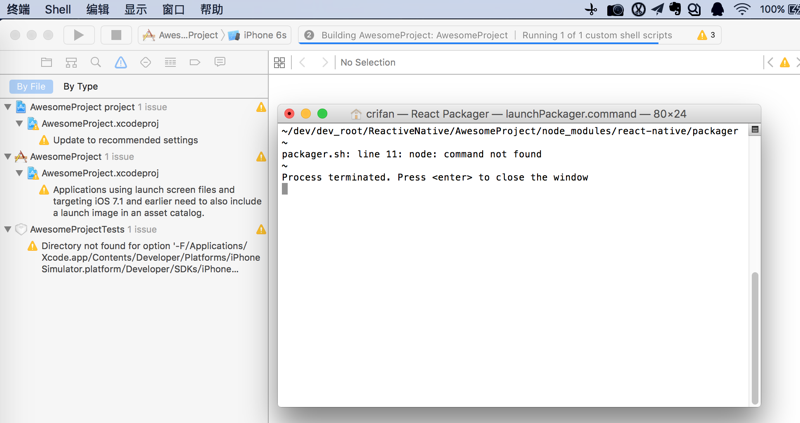The image size is (800, 423).
Task: Click warning badge on AwesomeProjectTests row
Action: 261,229
